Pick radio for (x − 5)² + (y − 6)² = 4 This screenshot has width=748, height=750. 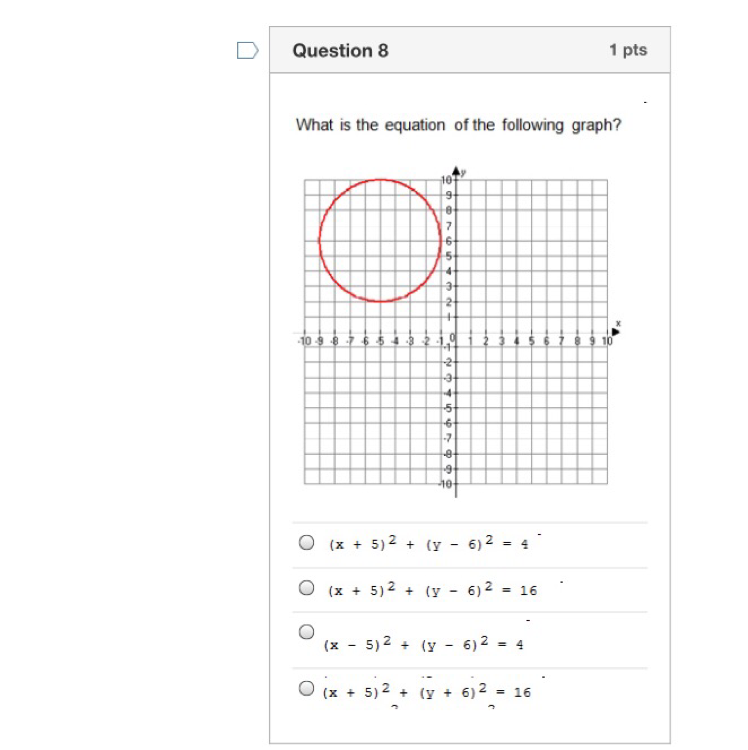pos(307,632)
